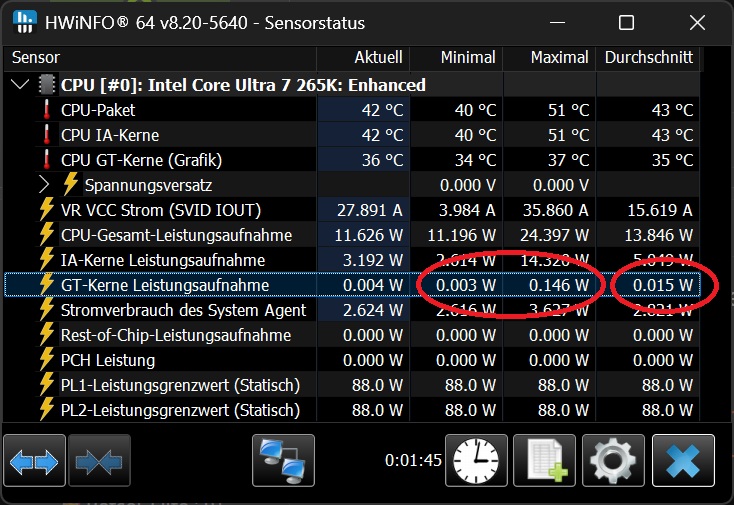734x505 pixels.
Task: Select PL2-Leistungsgrenzwert (Statisch) row label
Action: click(x=180, y=410)
